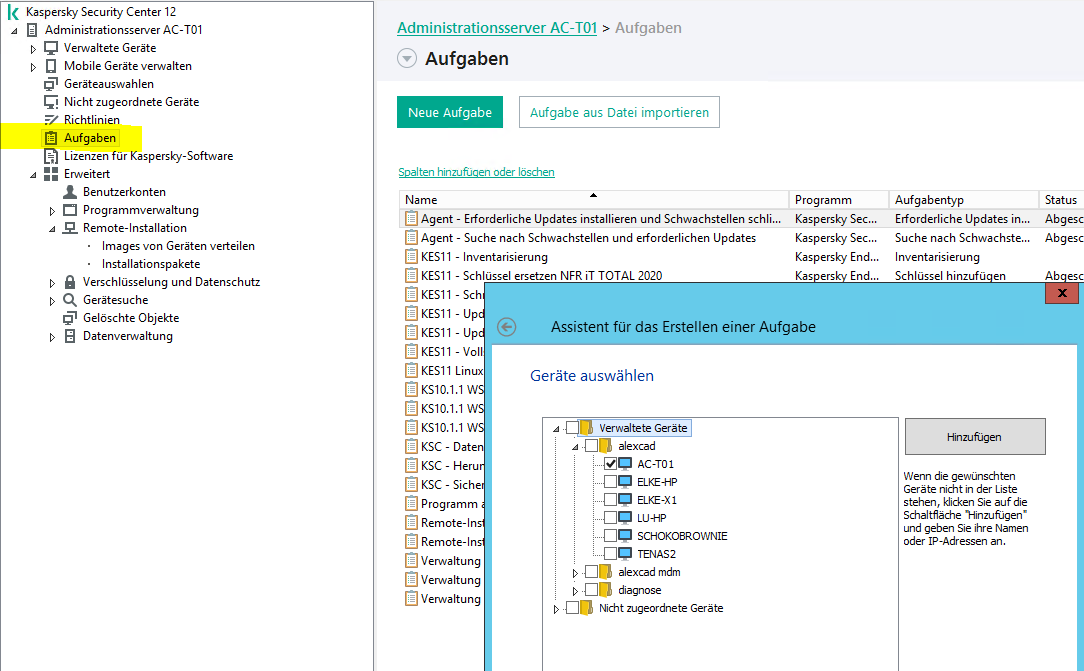Viewport: 1084px width, 671px height.
Task: Select the 'Agent - Suche nach Schwachstellen' task row
Action: 741,238
